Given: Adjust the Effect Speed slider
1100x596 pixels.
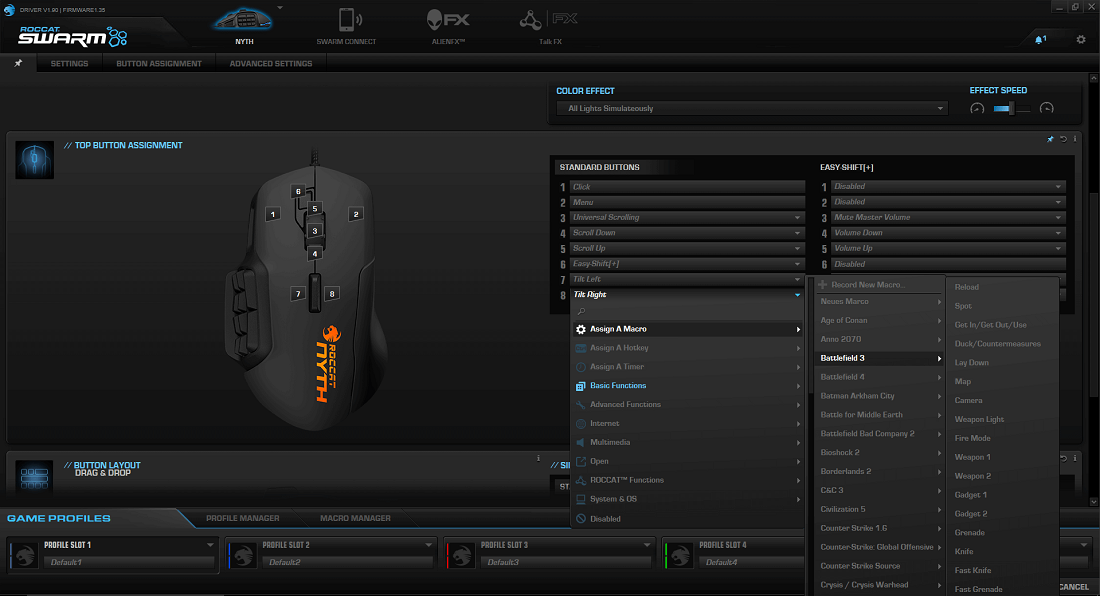Looking at the screenshot, I should (1011, 109).
